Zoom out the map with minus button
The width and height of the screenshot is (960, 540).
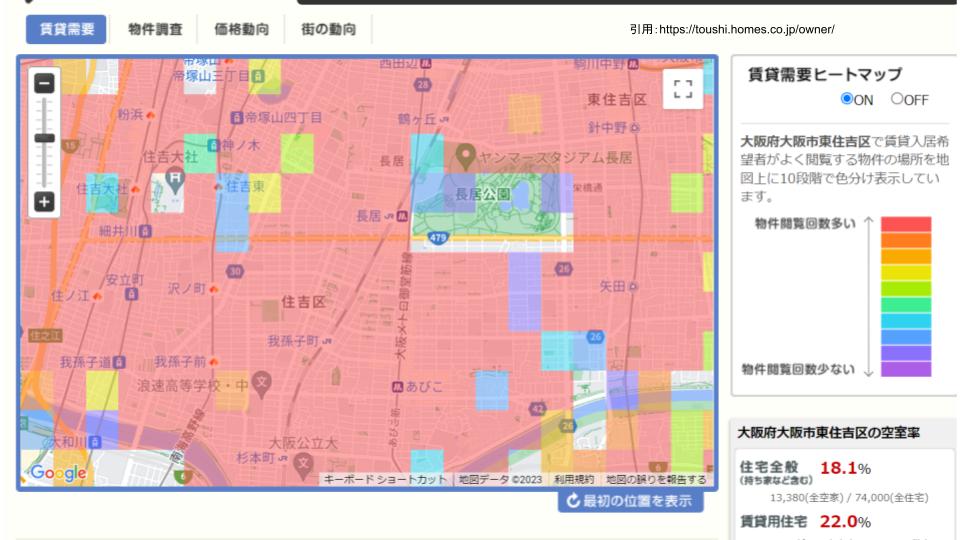click(44, 83)
